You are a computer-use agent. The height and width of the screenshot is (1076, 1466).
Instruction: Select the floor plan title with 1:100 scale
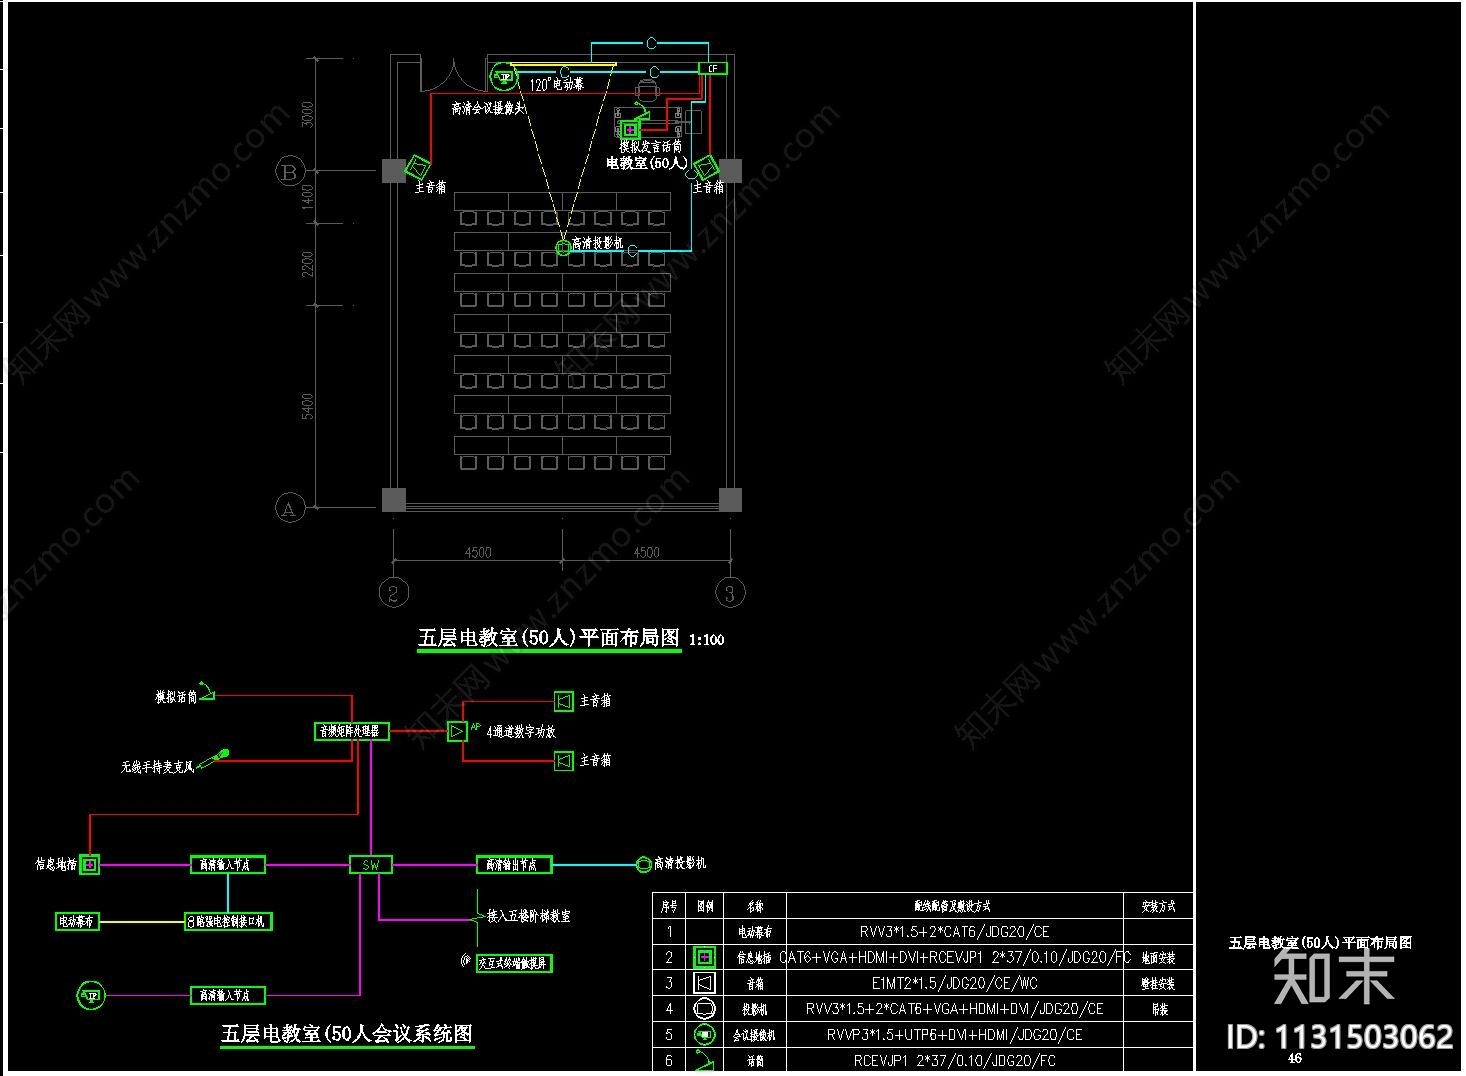tap(571, 638)
